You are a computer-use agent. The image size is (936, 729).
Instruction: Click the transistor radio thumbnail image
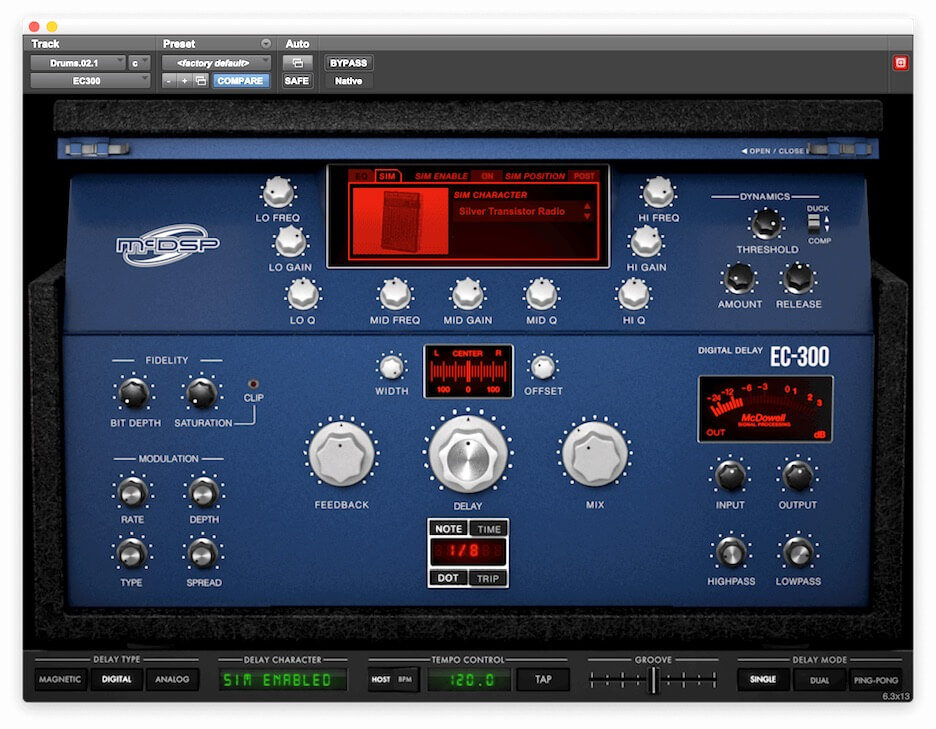click(x=401, y=222)
